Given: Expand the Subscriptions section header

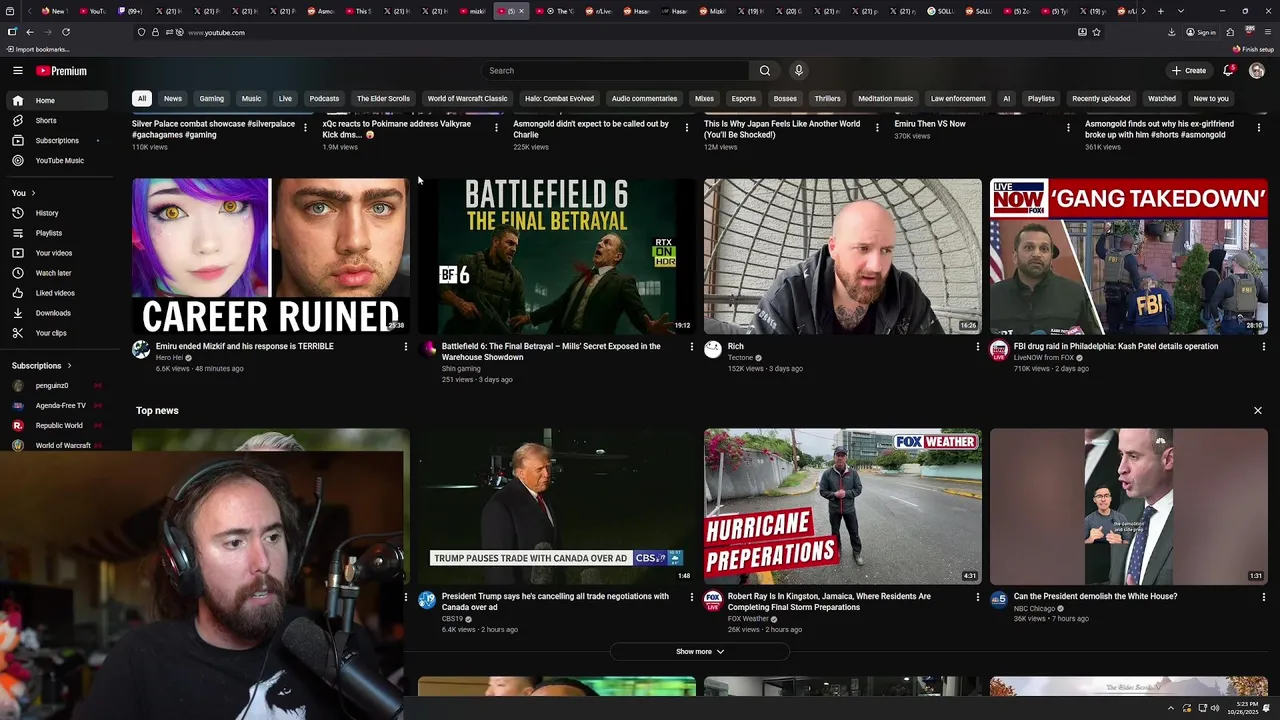Looking at the screenshot, I should [42, 366].
